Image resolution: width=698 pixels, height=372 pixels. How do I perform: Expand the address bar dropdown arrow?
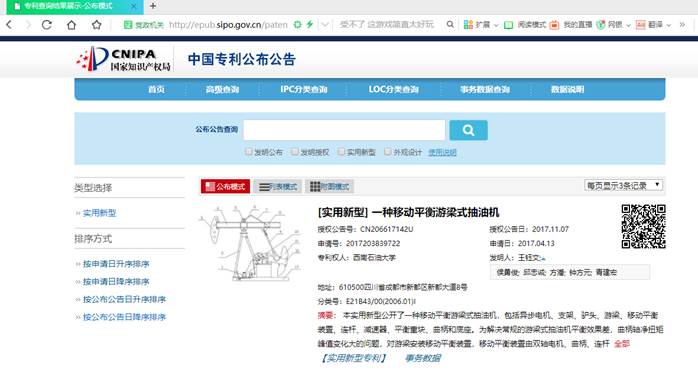click(325, 24)
